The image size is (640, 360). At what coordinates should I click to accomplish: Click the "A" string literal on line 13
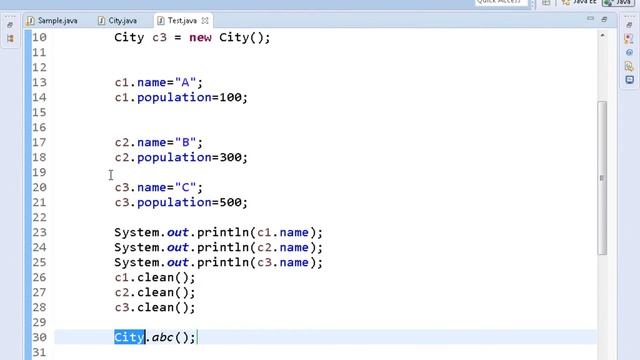coord(185,82)
